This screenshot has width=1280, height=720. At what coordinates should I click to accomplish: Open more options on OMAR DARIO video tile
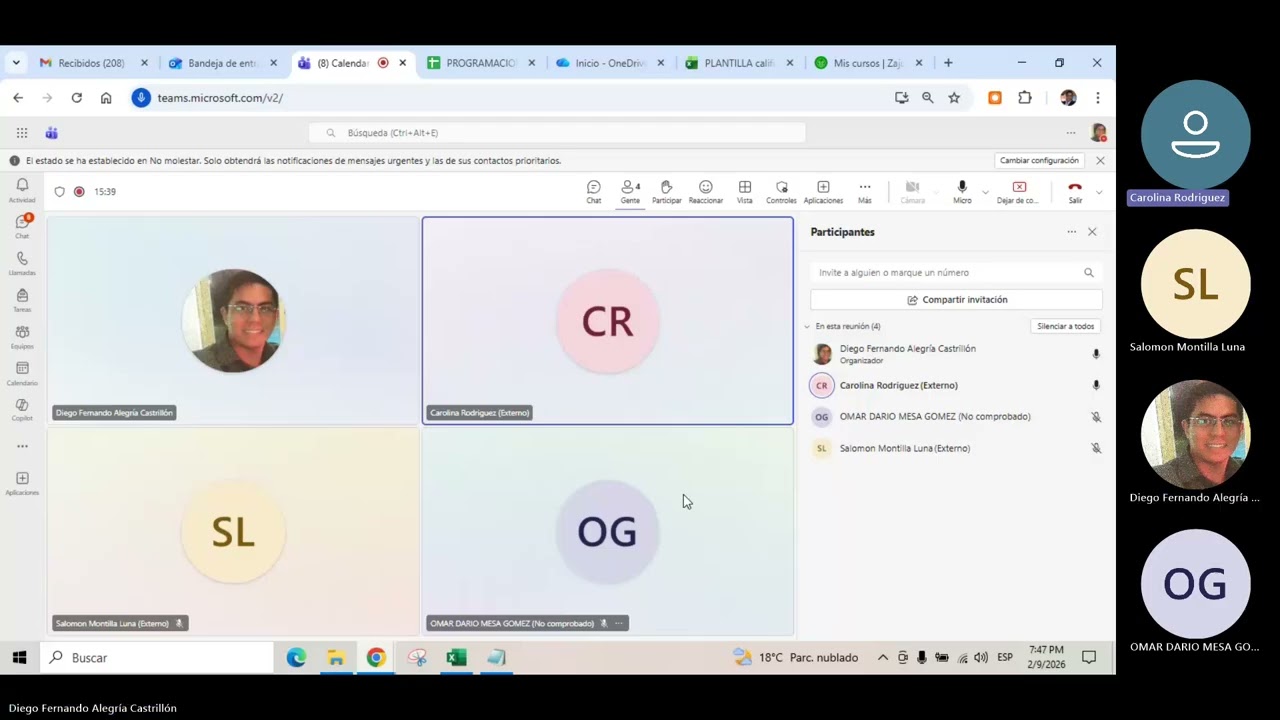coord(619,623)
